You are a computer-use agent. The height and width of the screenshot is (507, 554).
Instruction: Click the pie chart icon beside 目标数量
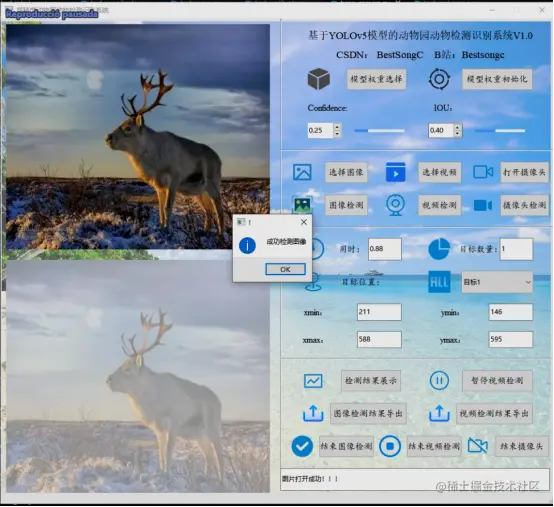tap(439, 249)
